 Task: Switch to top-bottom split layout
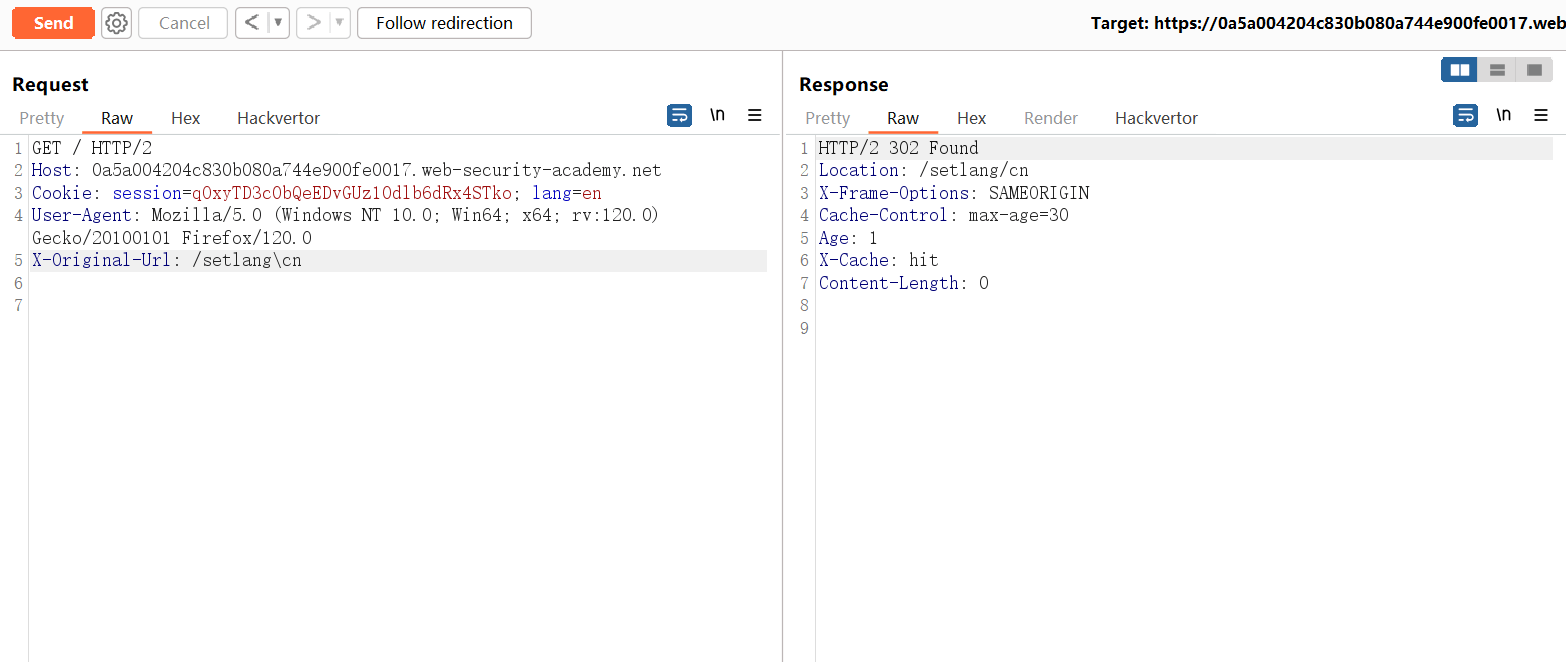(1497, 70)
